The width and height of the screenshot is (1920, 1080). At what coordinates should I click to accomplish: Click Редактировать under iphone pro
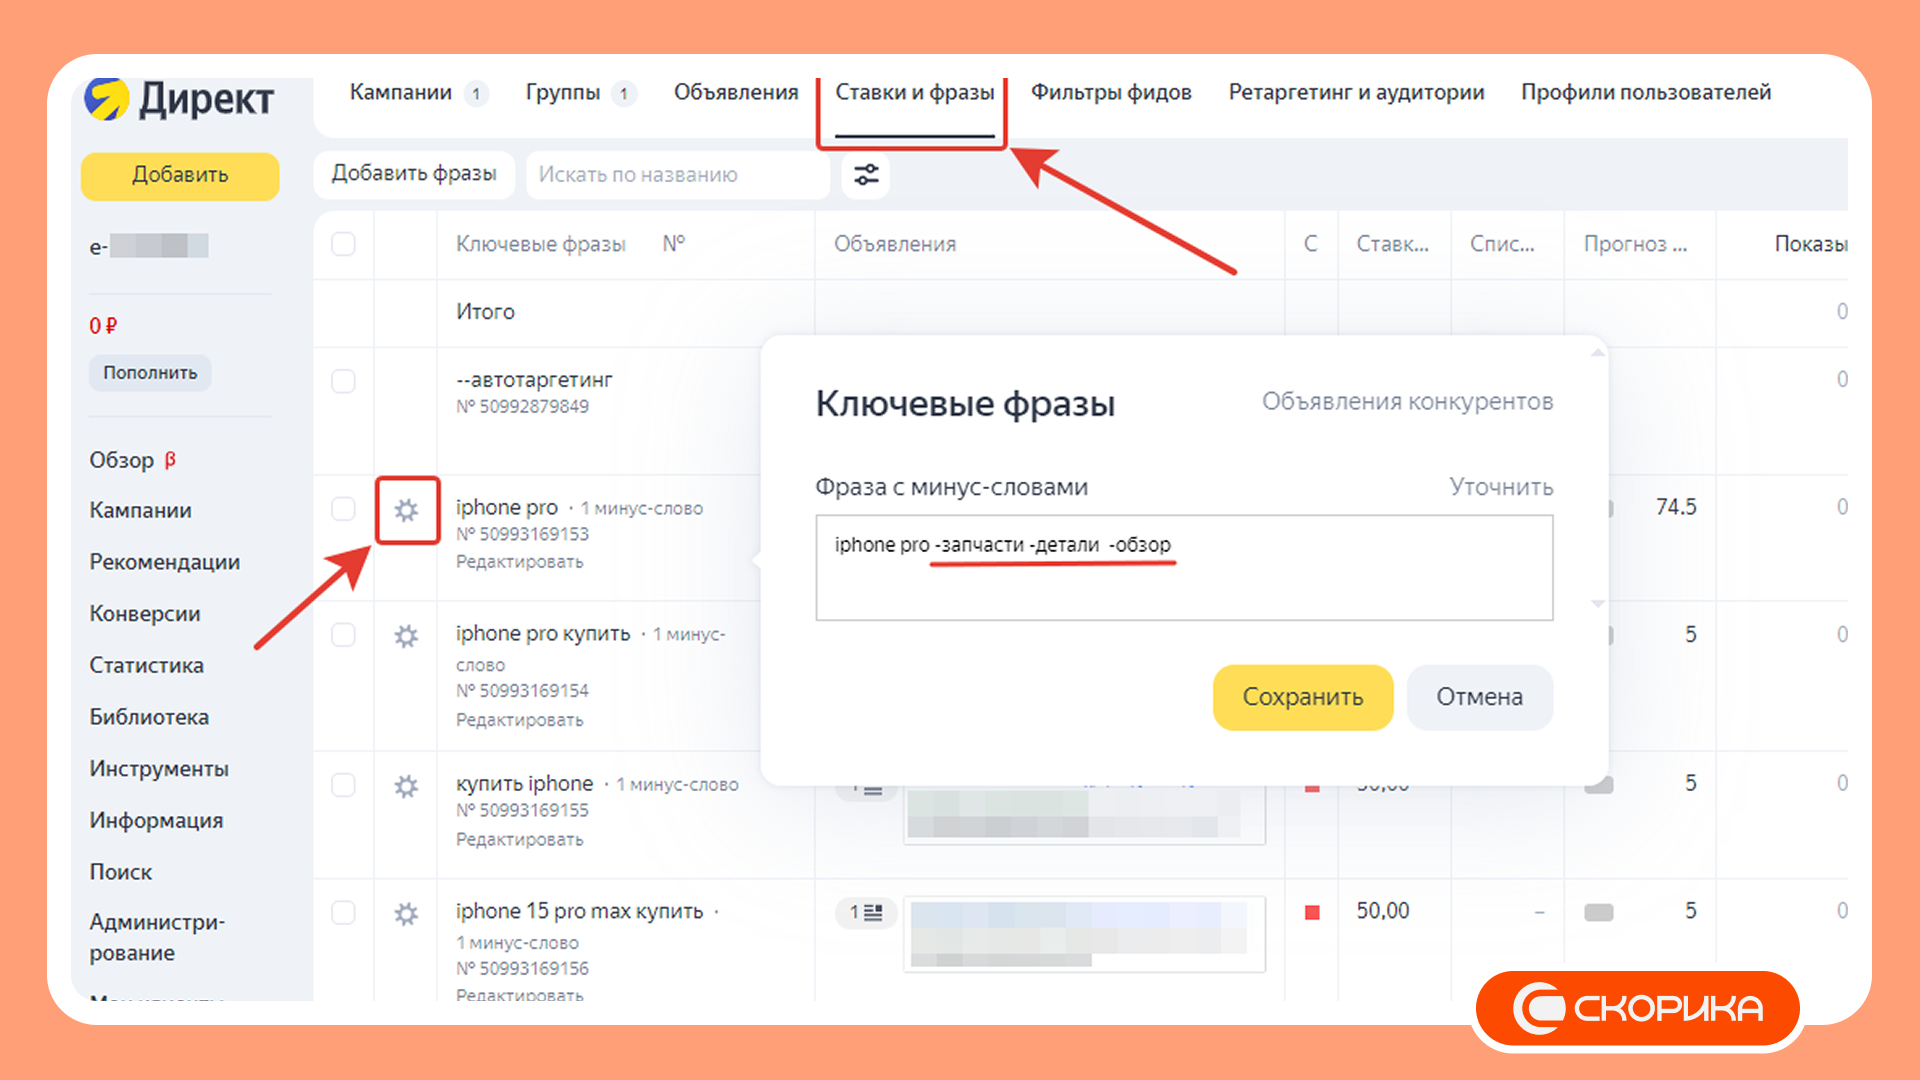tap(519, 562)
